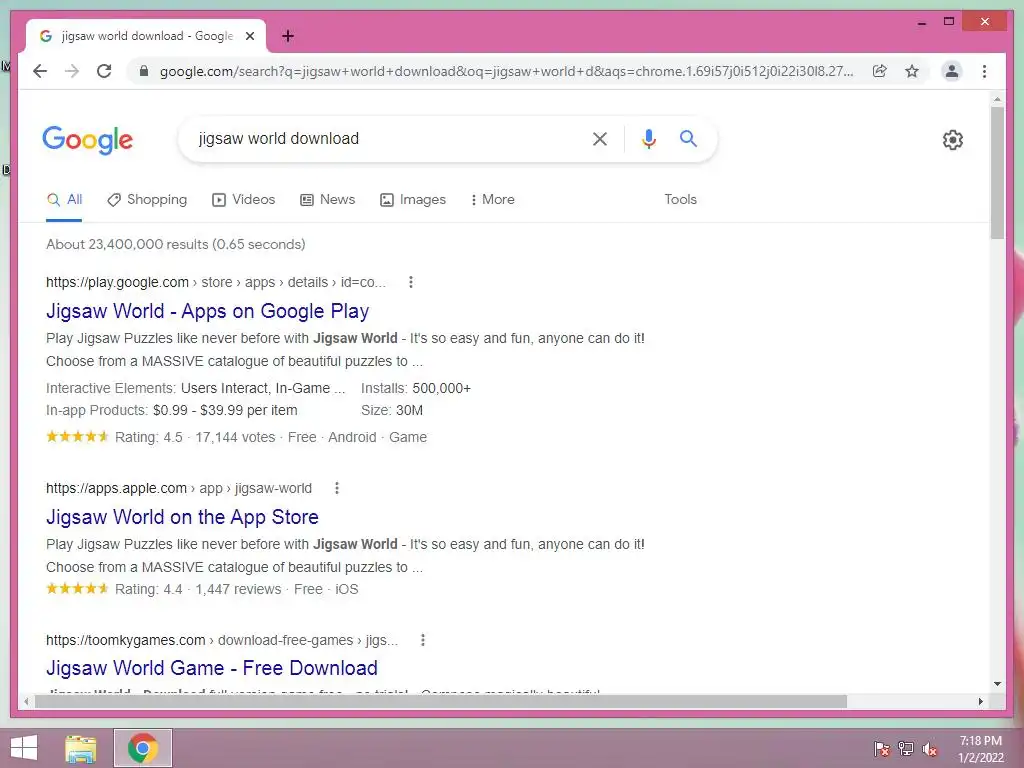Click the scrollbar up arrow
Viewport: 1024px width, 768px height.
(x=997, y=99)
